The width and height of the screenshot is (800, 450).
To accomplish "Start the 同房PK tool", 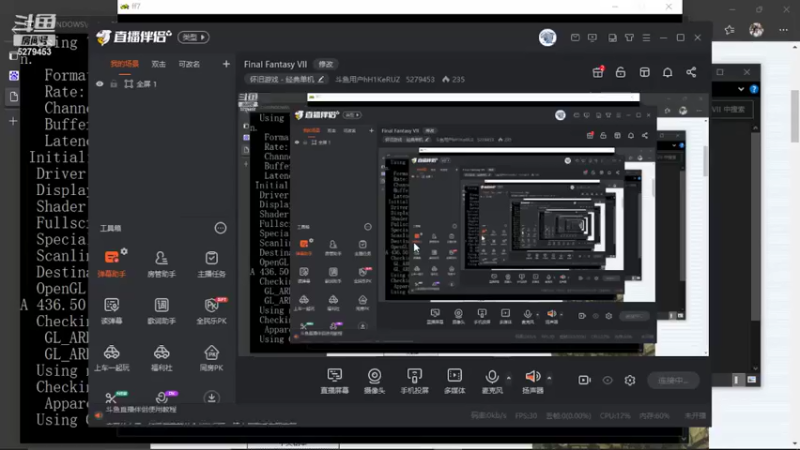I will tap(211, 358).
